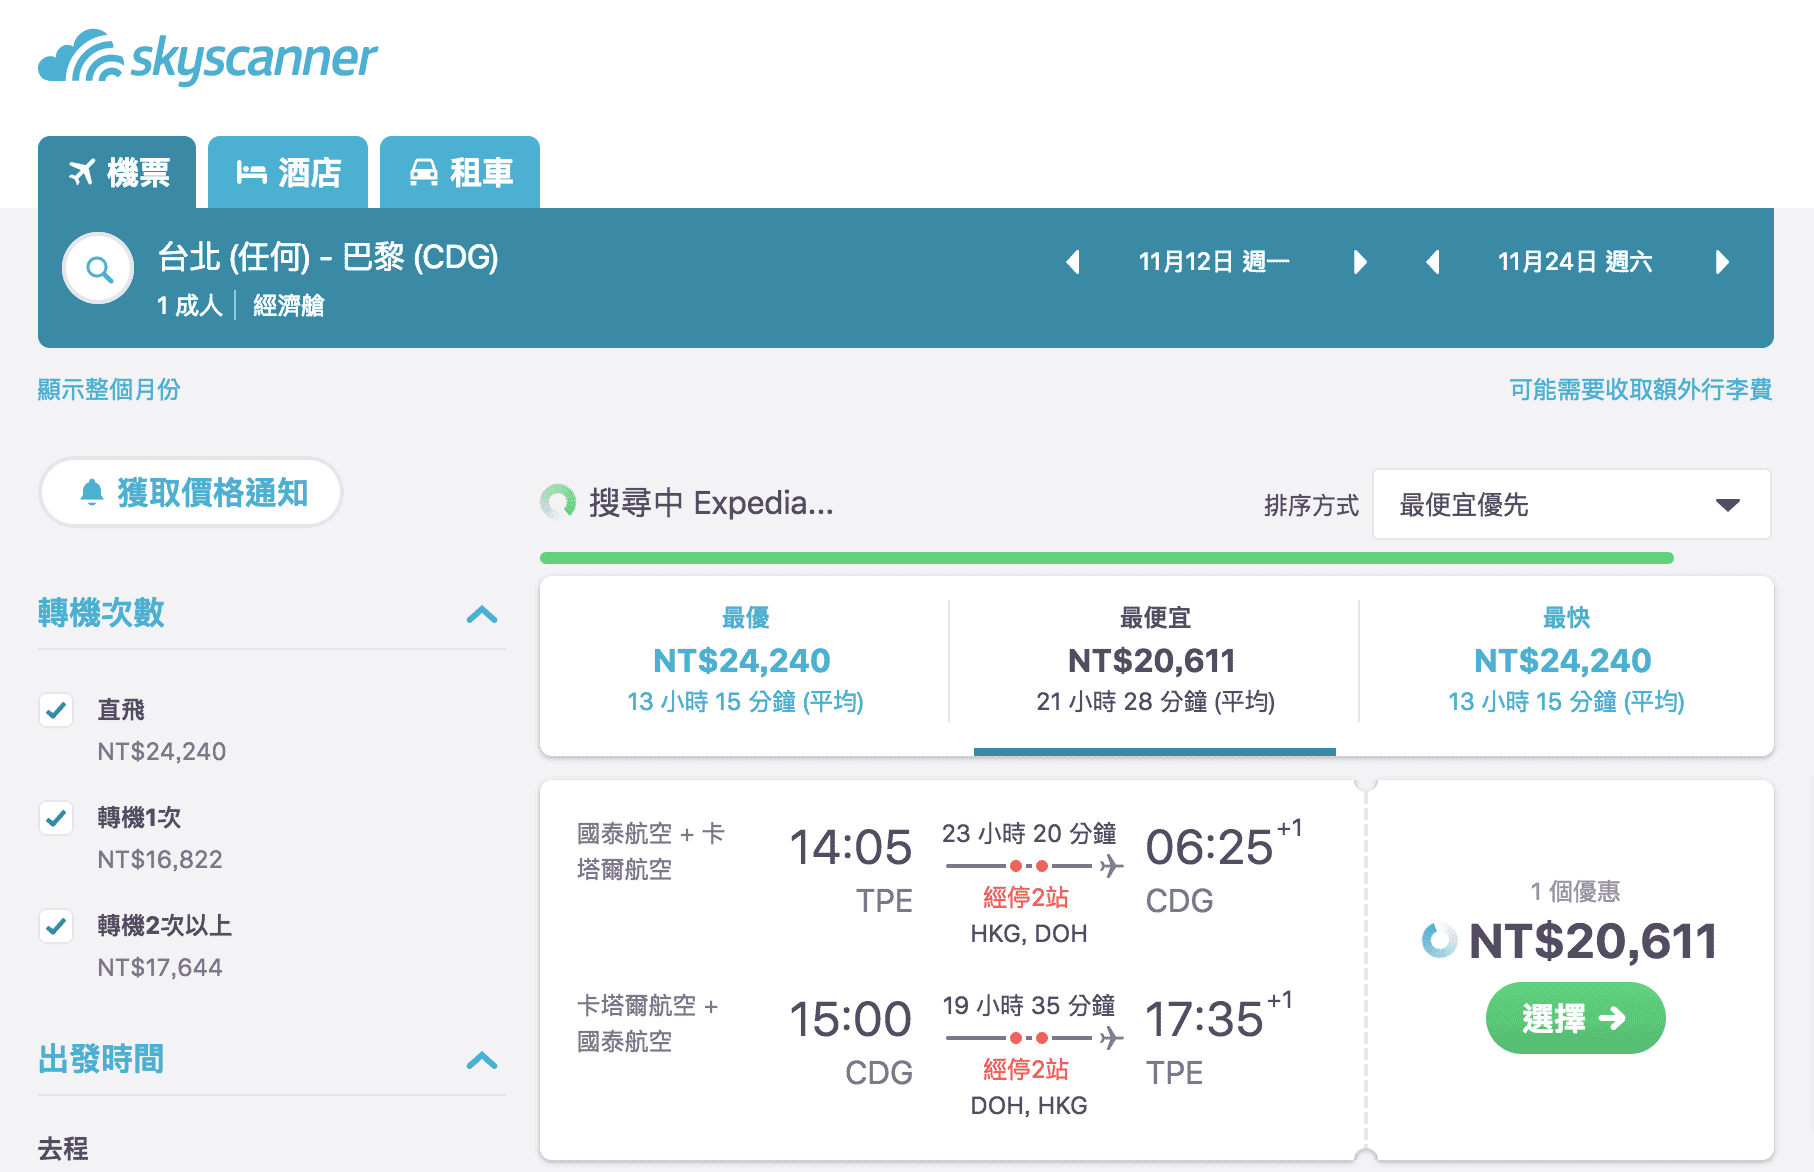This screenshot has width=1814, height=1172.
Task: Go to next departure date arrow
Action: 1360,262
